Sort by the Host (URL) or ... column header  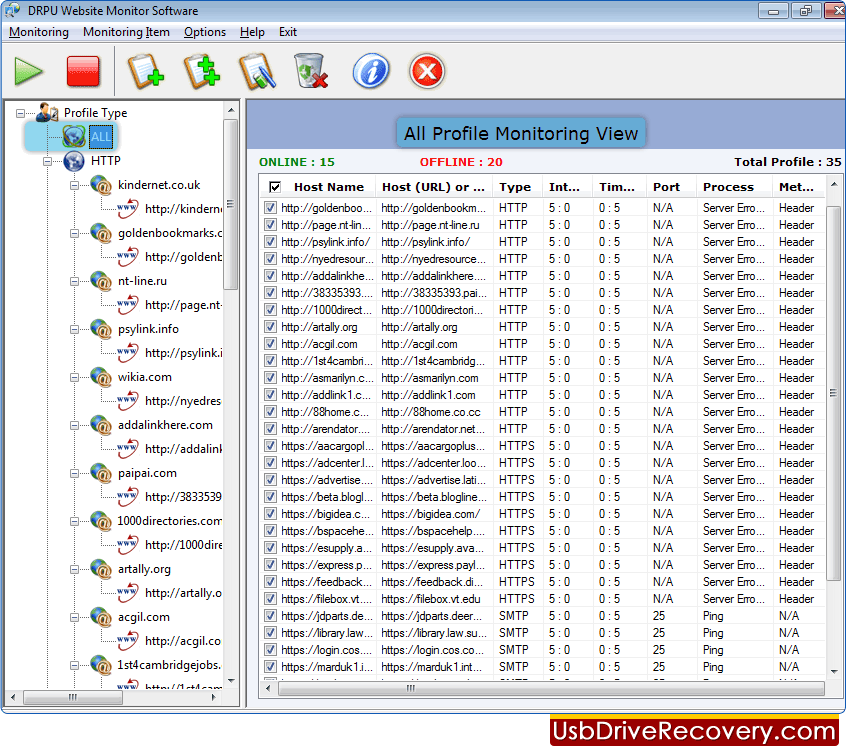pos(434,187)
